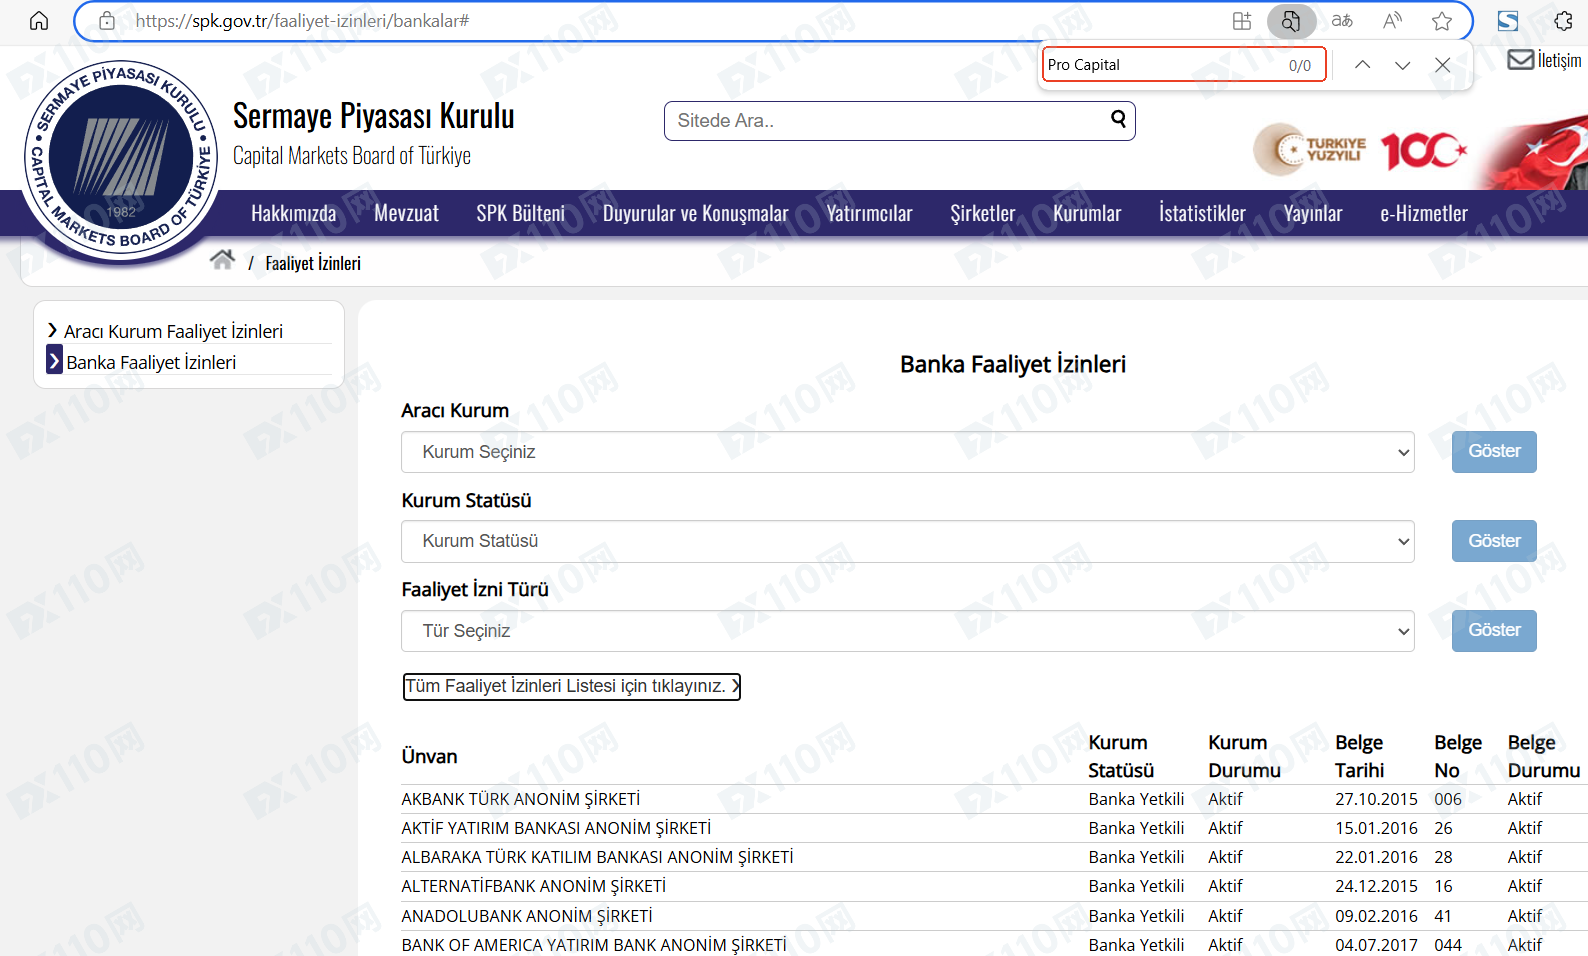Click the breadcrumb home icon
Screen dimensions: 1588x956
pyautogui.click(x=222, y=261)
